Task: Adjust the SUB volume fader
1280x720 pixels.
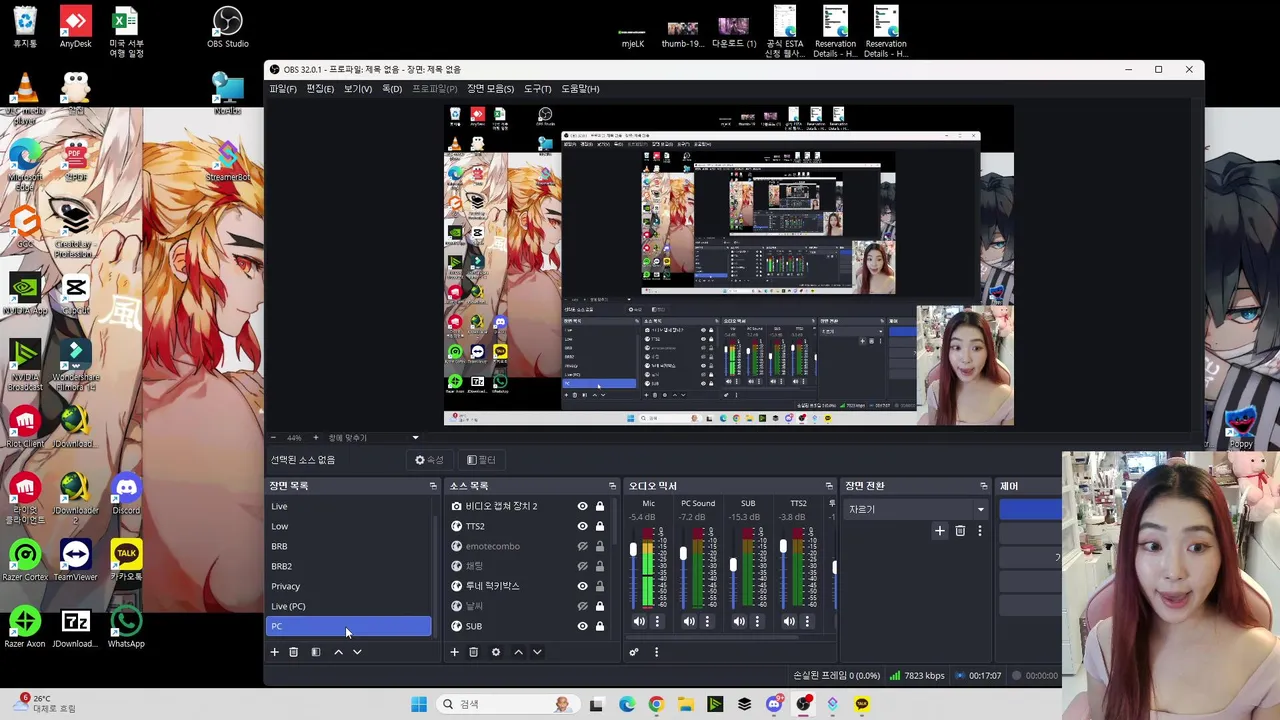Action: point(733,567)
